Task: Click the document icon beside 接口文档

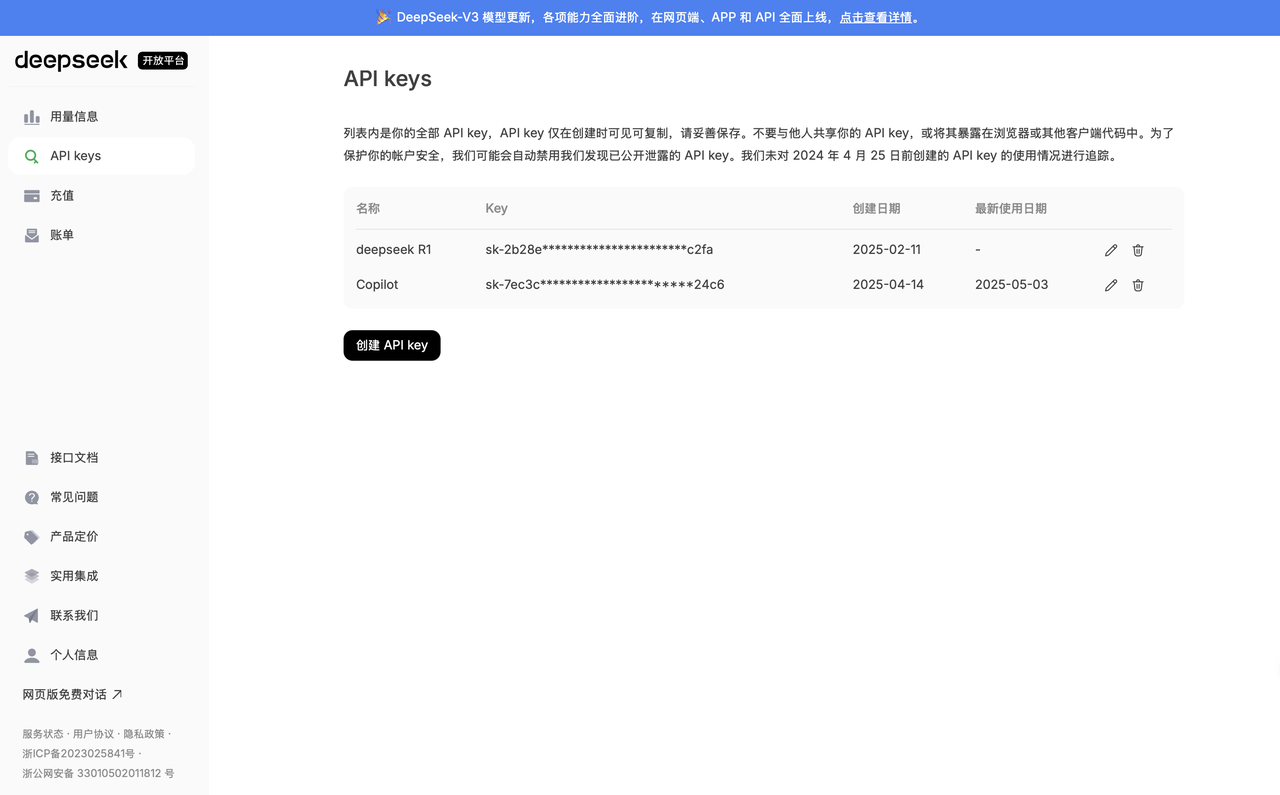Action: click(x=32, y=458)
